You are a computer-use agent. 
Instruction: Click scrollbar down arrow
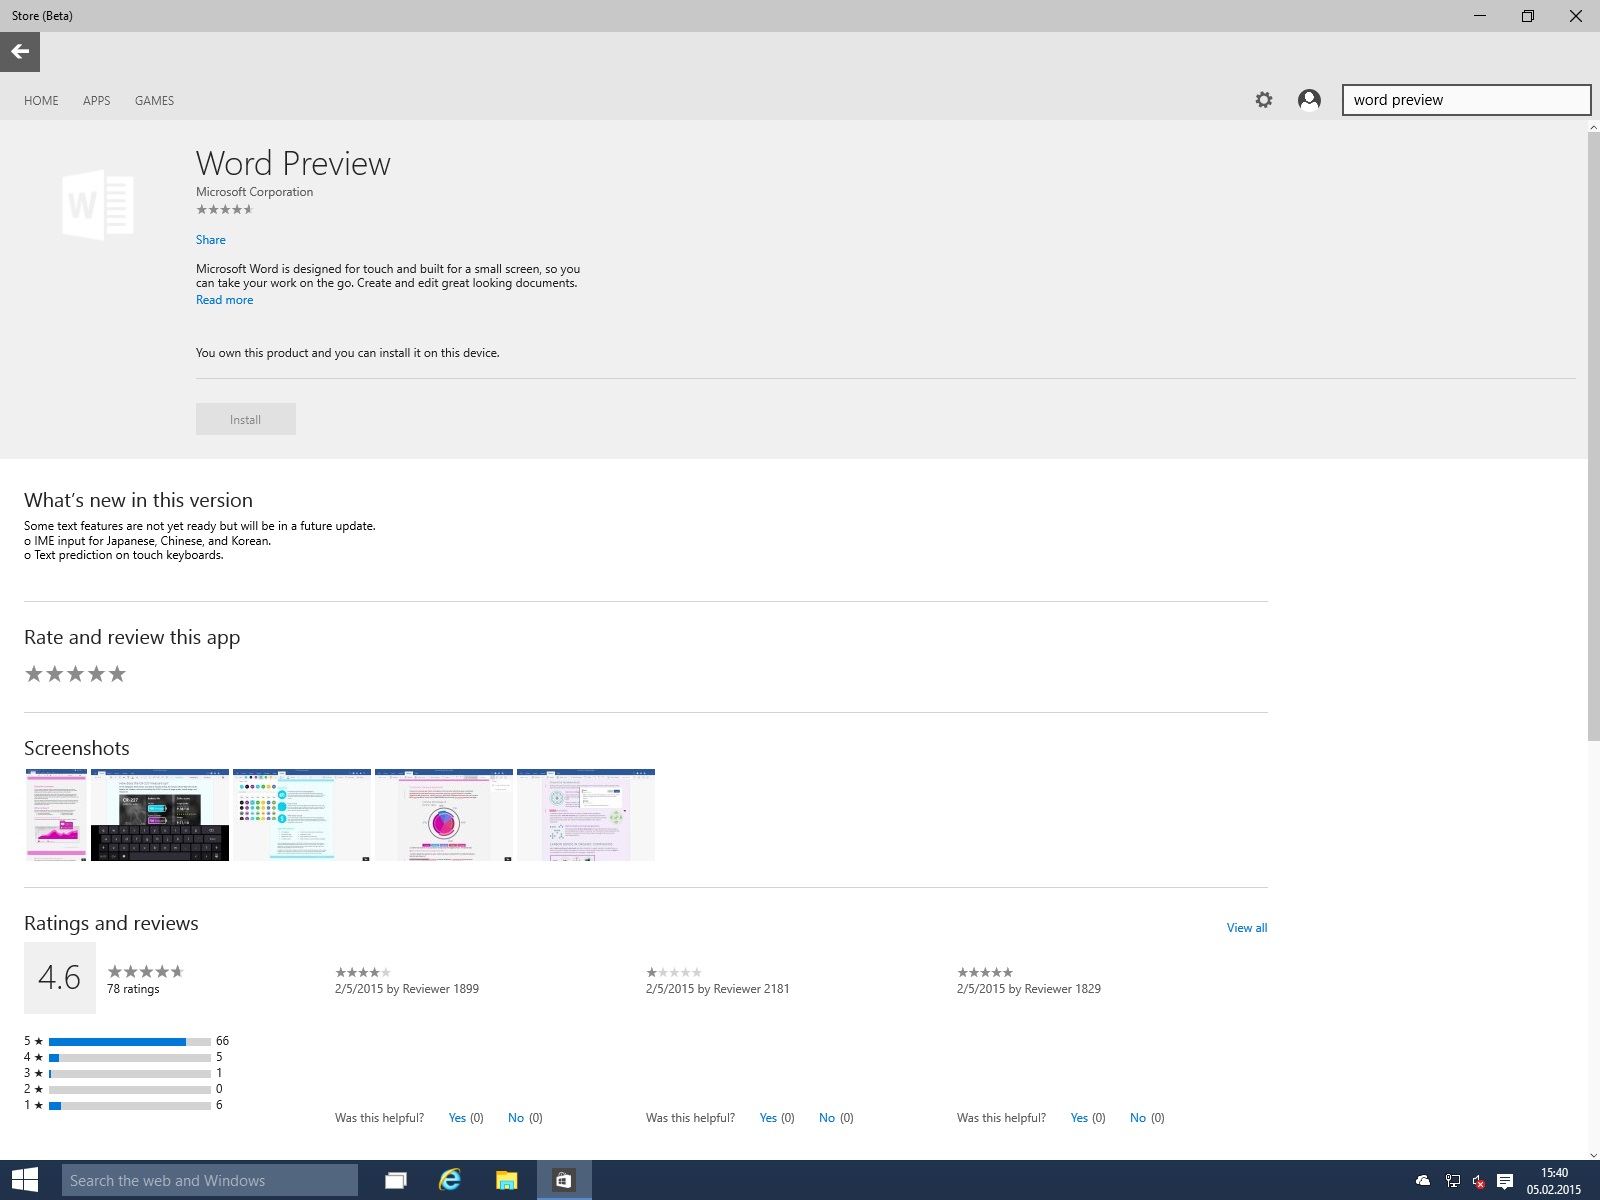1593,1154
